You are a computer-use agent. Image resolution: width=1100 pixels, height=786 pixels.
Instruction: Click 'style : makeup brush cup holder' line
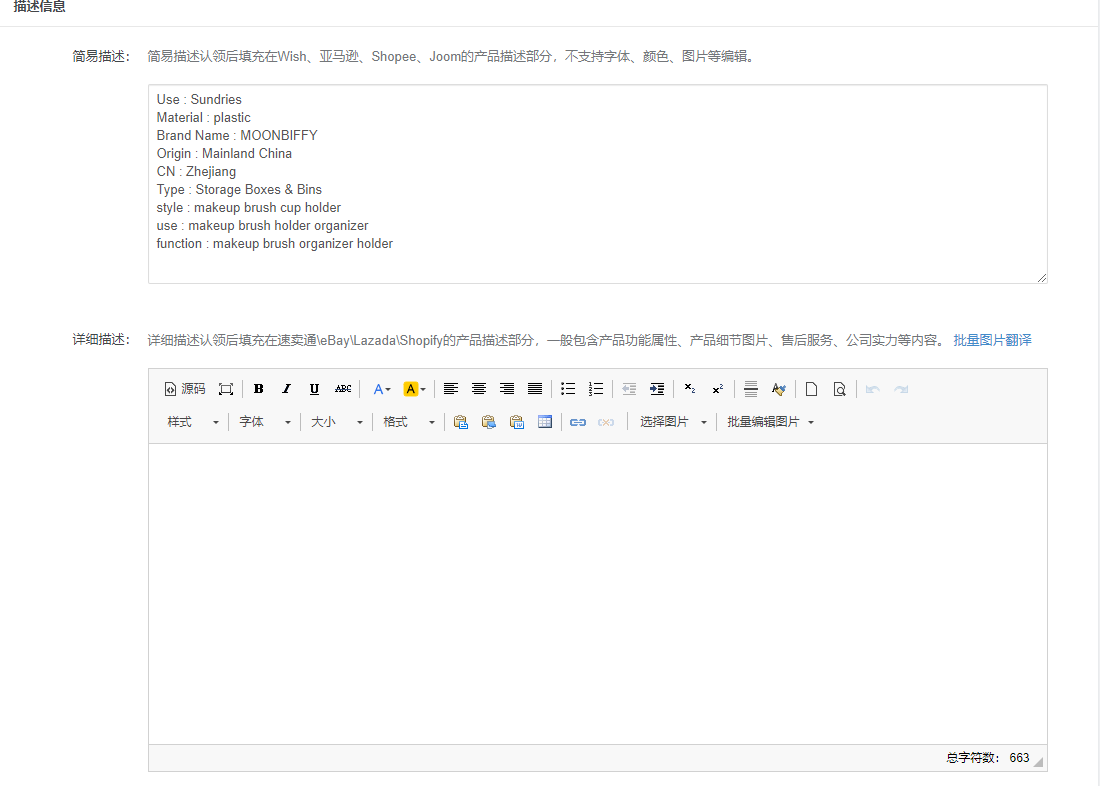click(248, 208)
